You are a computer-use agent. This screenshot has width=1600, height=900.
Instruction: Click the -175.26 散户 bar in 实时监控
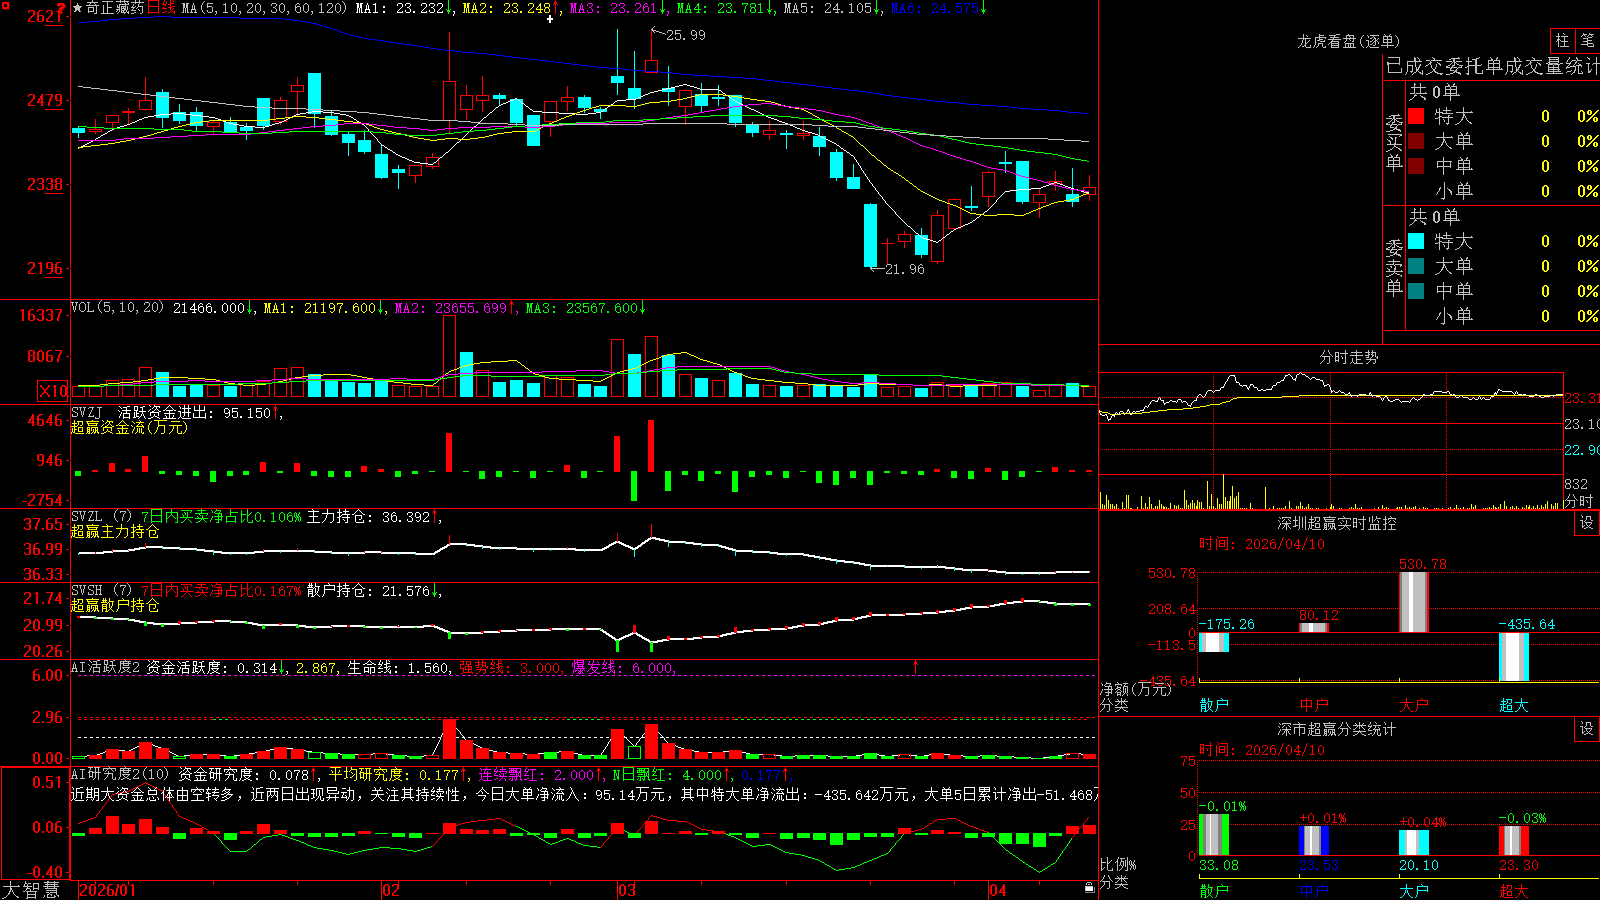click(x=1214, y=642)
